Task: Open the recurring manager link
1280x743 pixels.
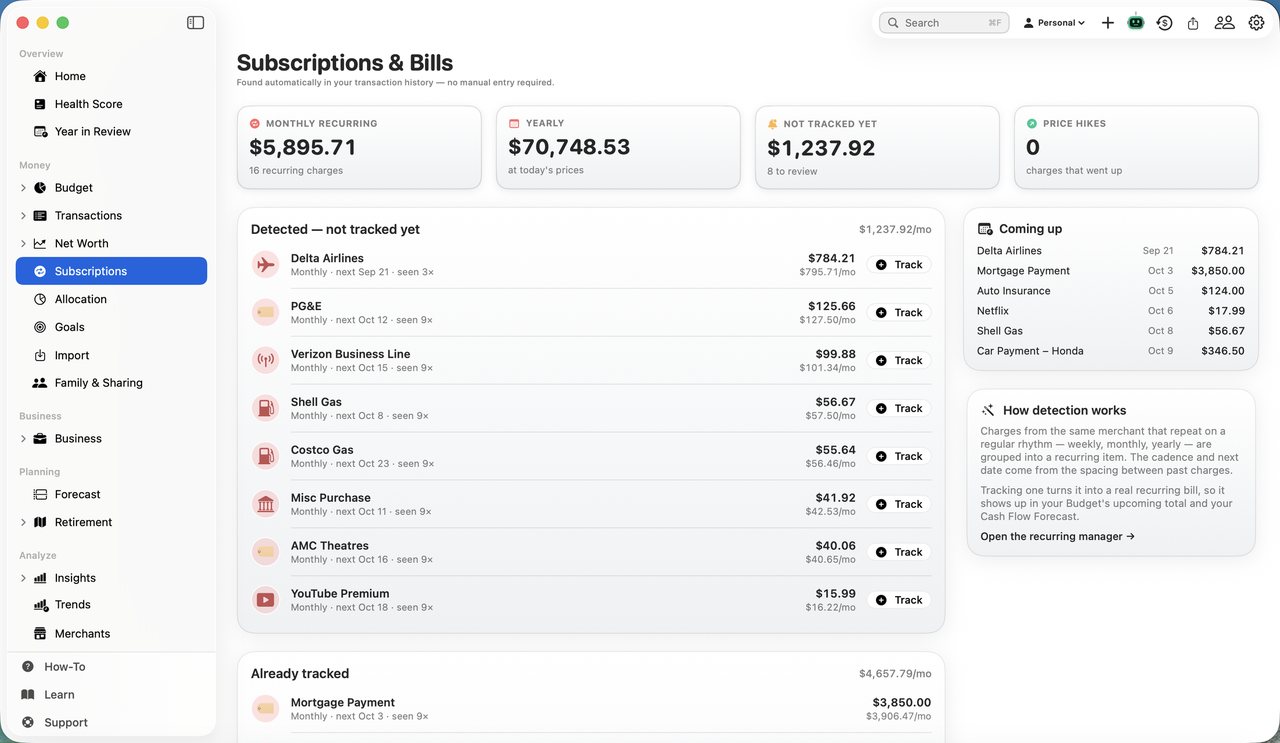Action: pyautogui.click(x=1058, y=537)
